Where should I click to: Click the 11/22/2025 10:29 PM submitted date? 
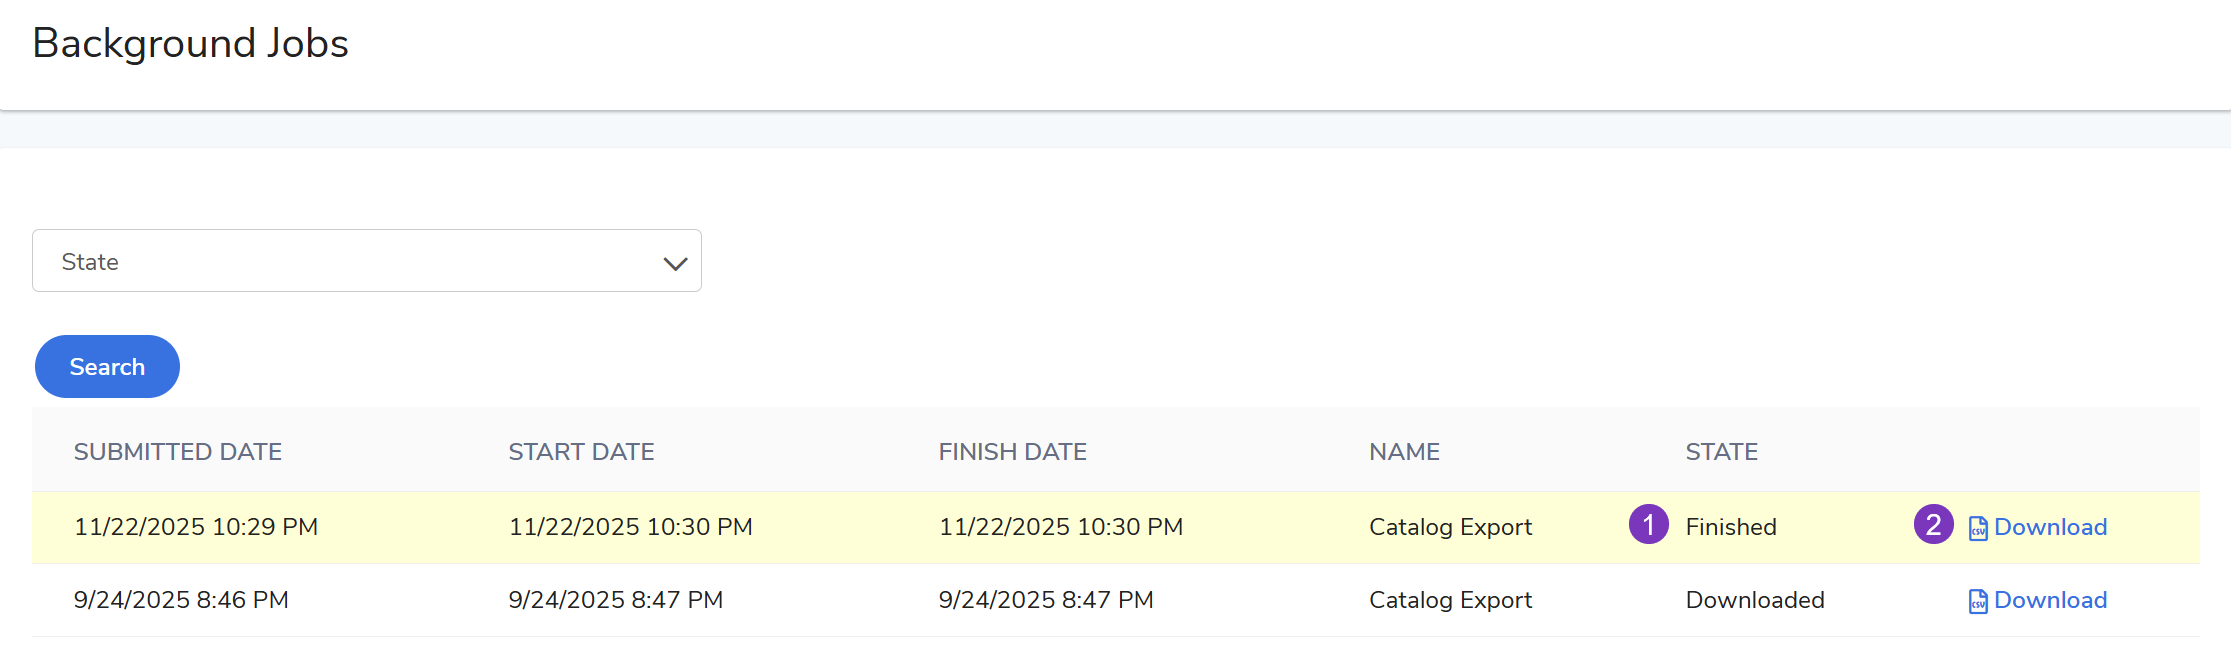[196, 527]
